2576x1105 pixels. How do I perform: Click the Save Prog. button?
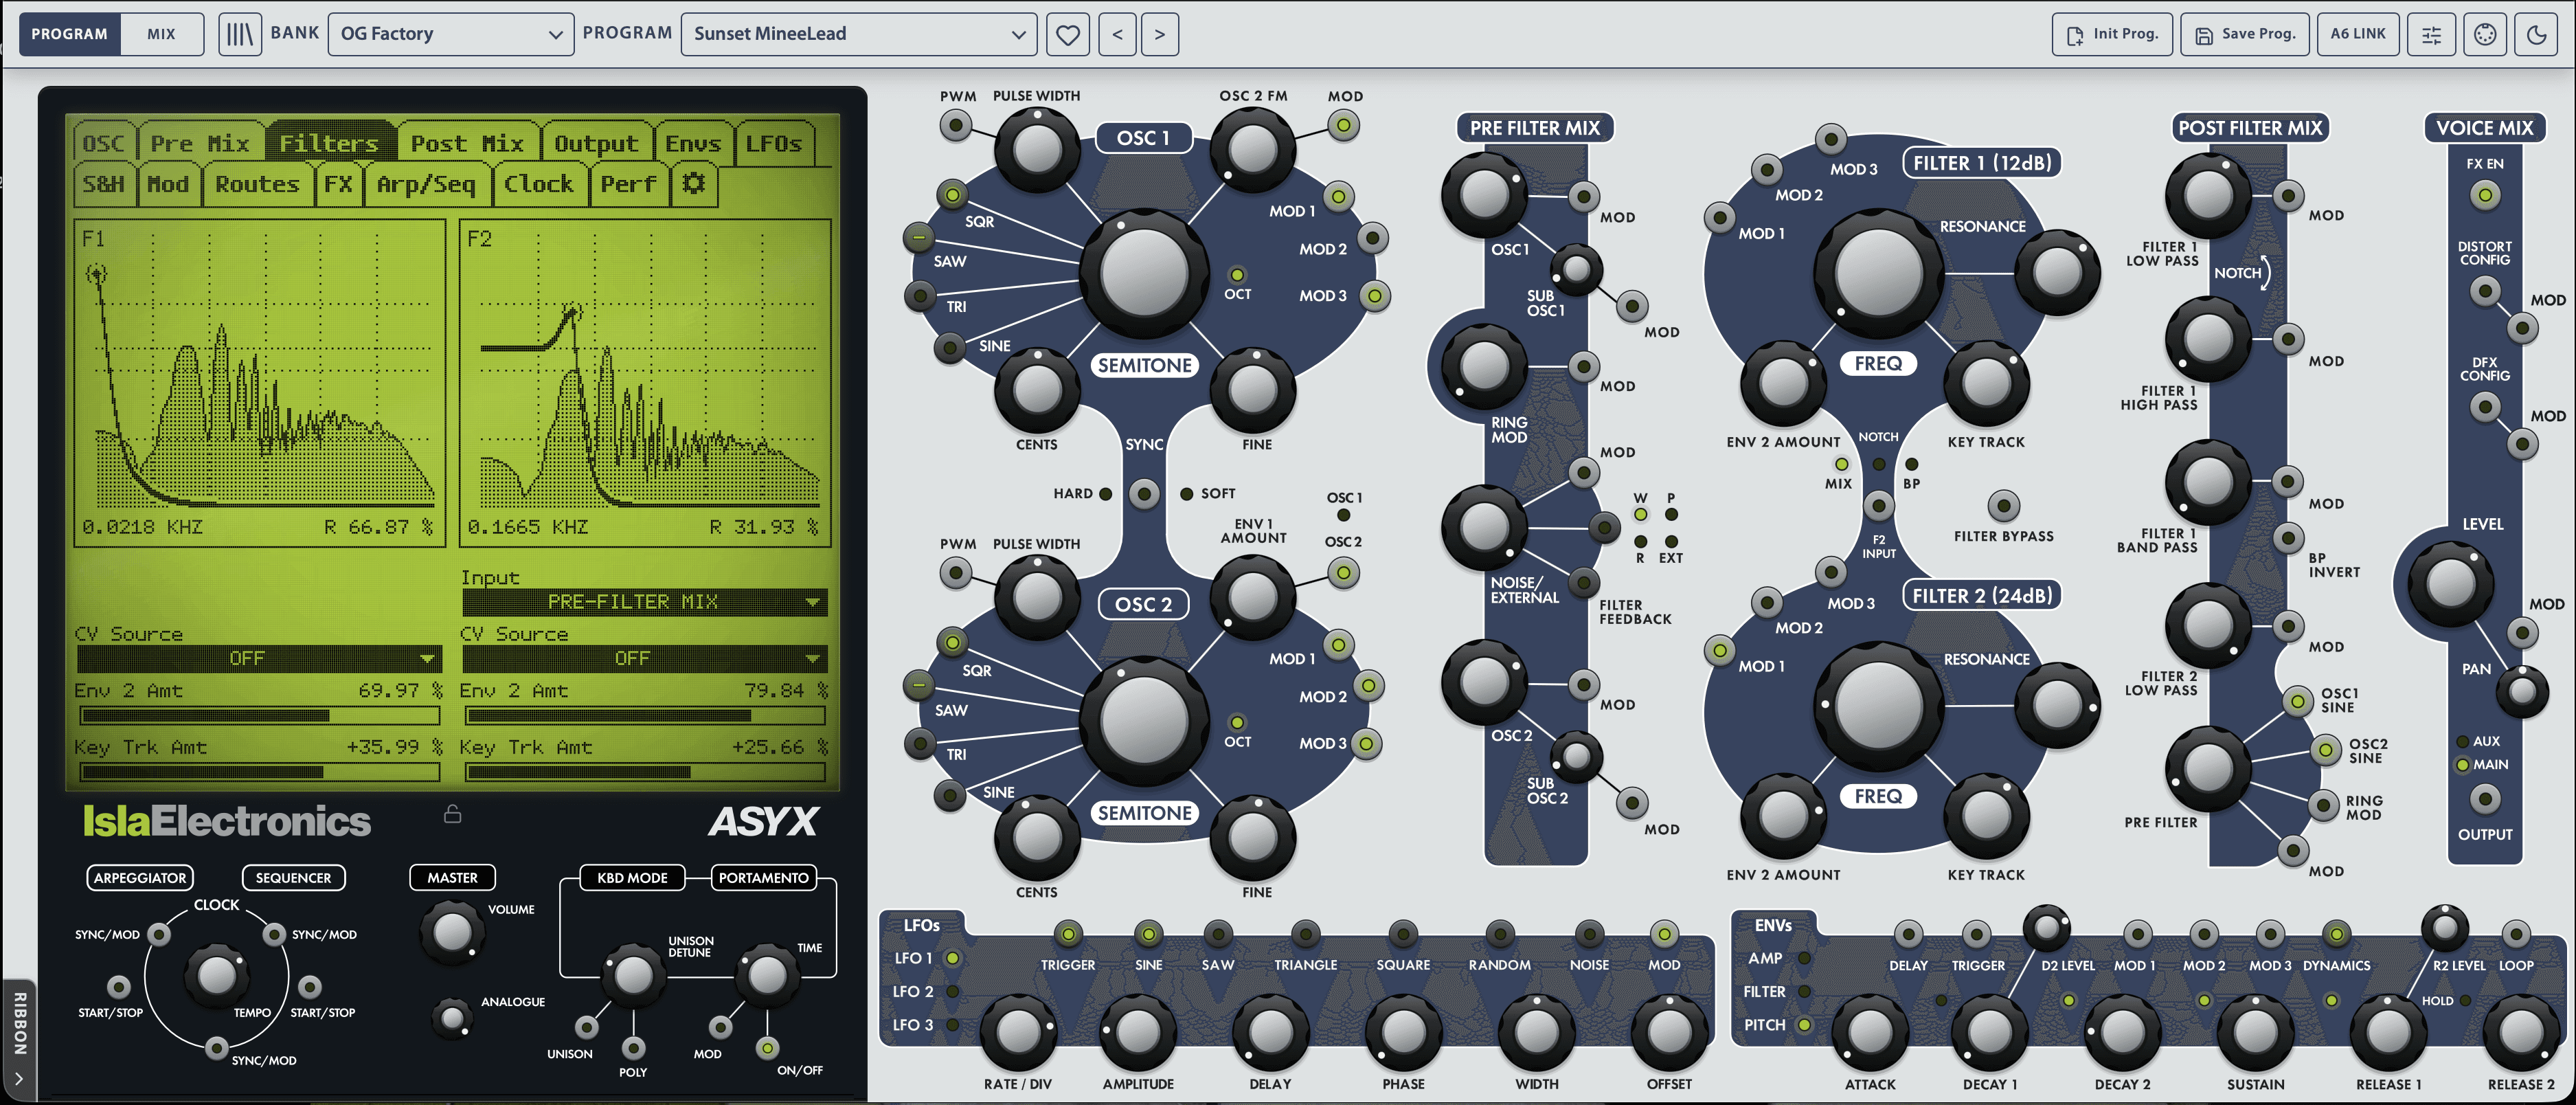point(2245,35)
